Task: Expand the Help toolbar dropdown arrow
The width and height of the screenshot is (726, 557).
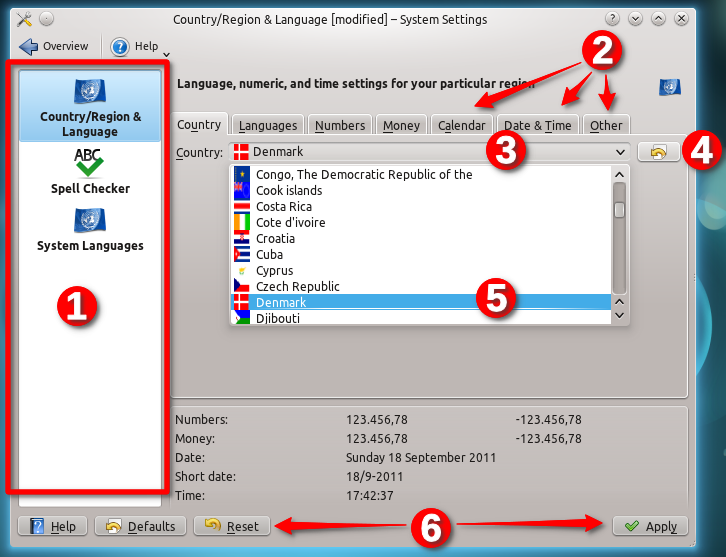Action: [x=166, y=54]
